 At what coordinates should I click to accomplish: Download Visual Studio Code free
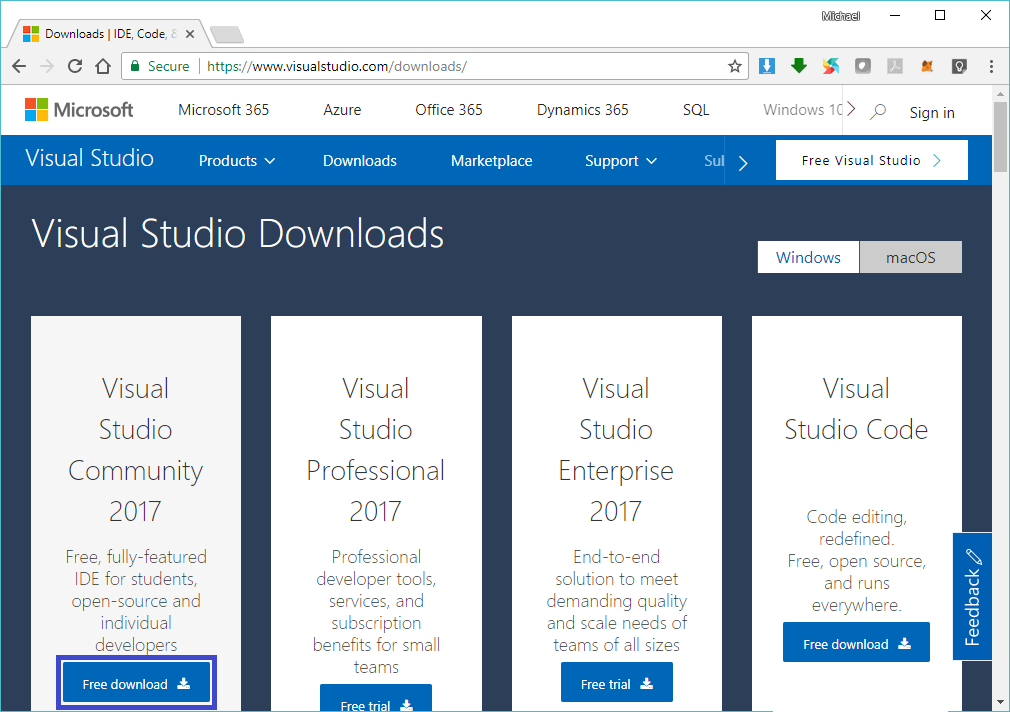coord(856,642)
